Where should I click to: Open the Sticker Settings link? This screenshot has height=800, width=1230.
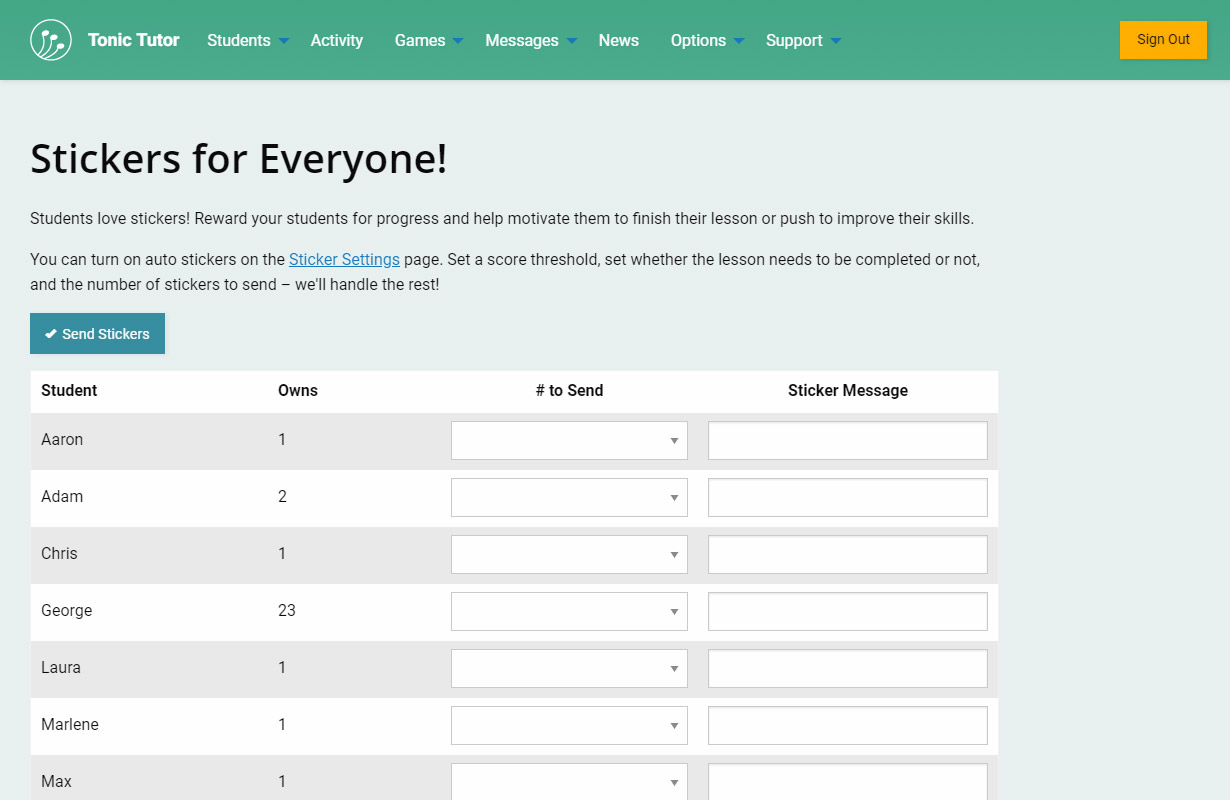tap(344, 259)
